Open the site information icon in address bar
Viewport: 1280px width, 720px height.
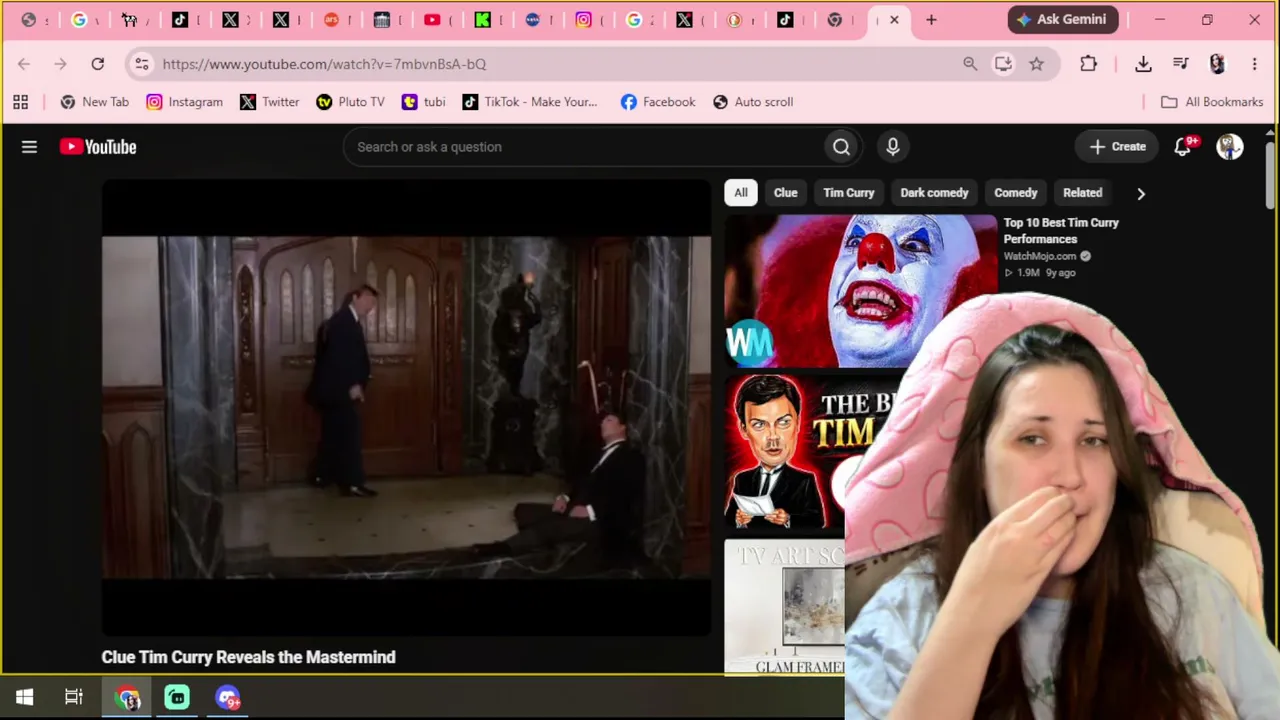pos(142,64)
